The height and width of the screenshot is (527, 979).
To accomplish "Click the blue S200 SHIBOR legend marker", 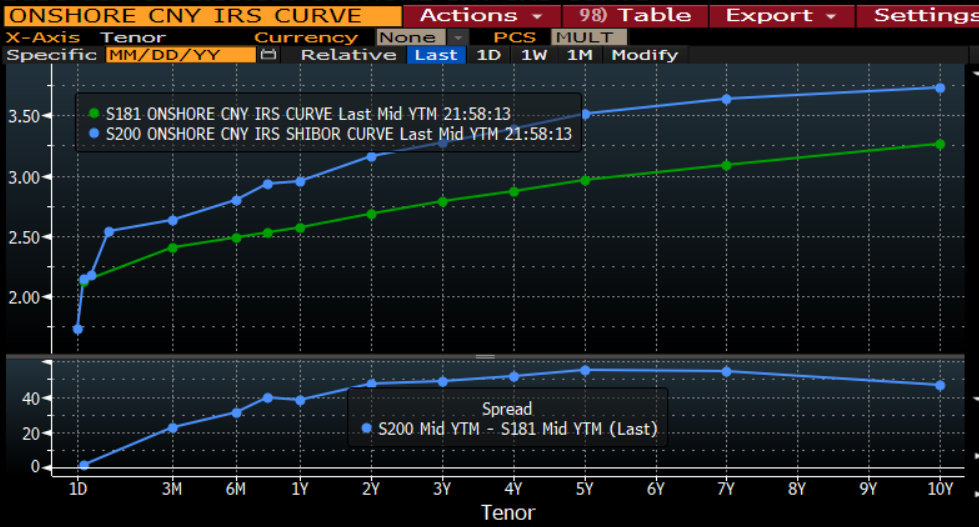I will coord(94,133).
